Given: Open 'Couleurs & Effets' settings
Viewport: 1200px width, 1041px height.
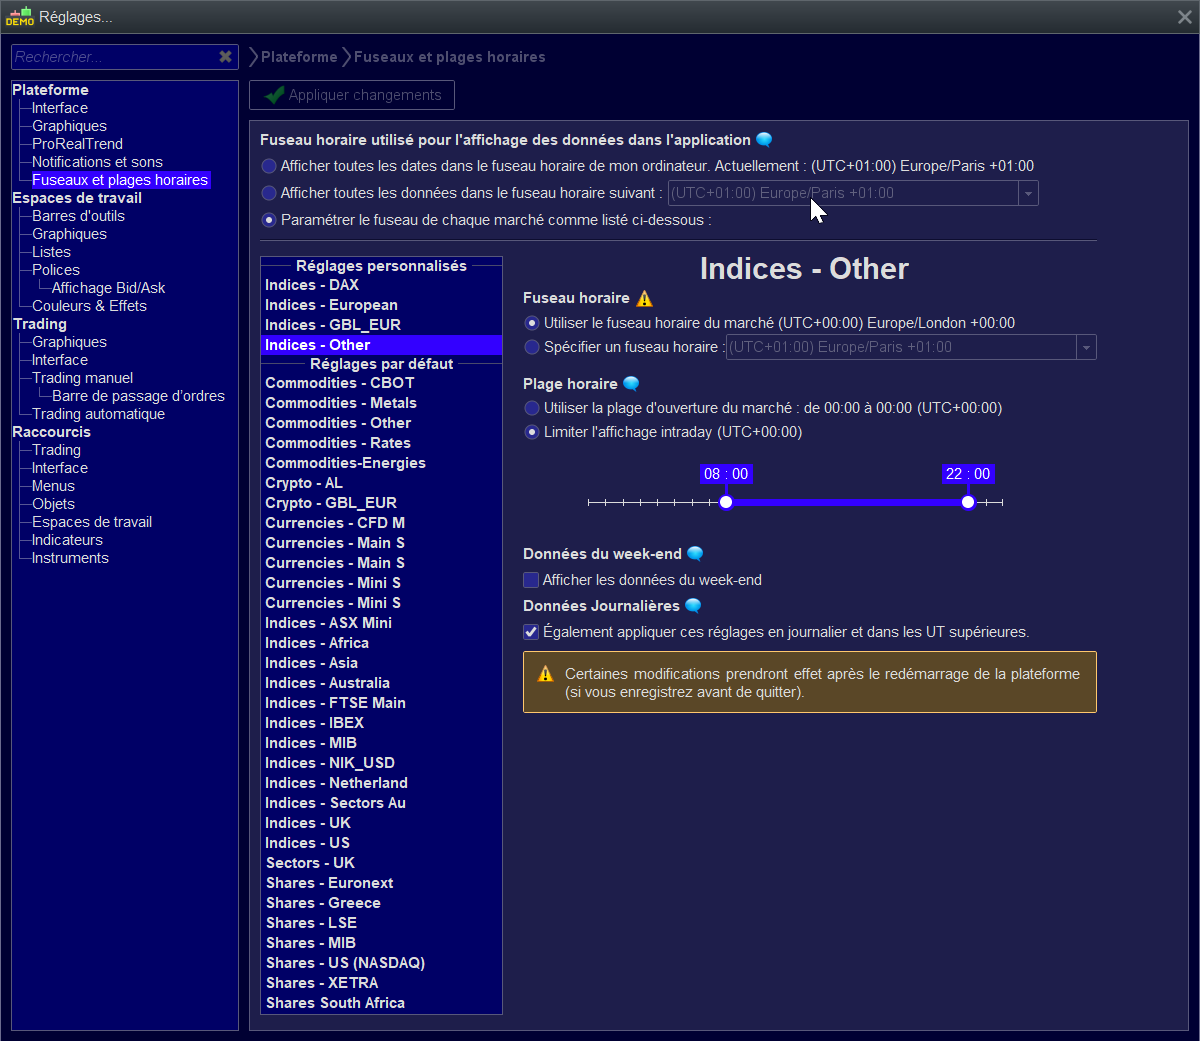Looking at the screenshot, I should [x=89, y=306].
